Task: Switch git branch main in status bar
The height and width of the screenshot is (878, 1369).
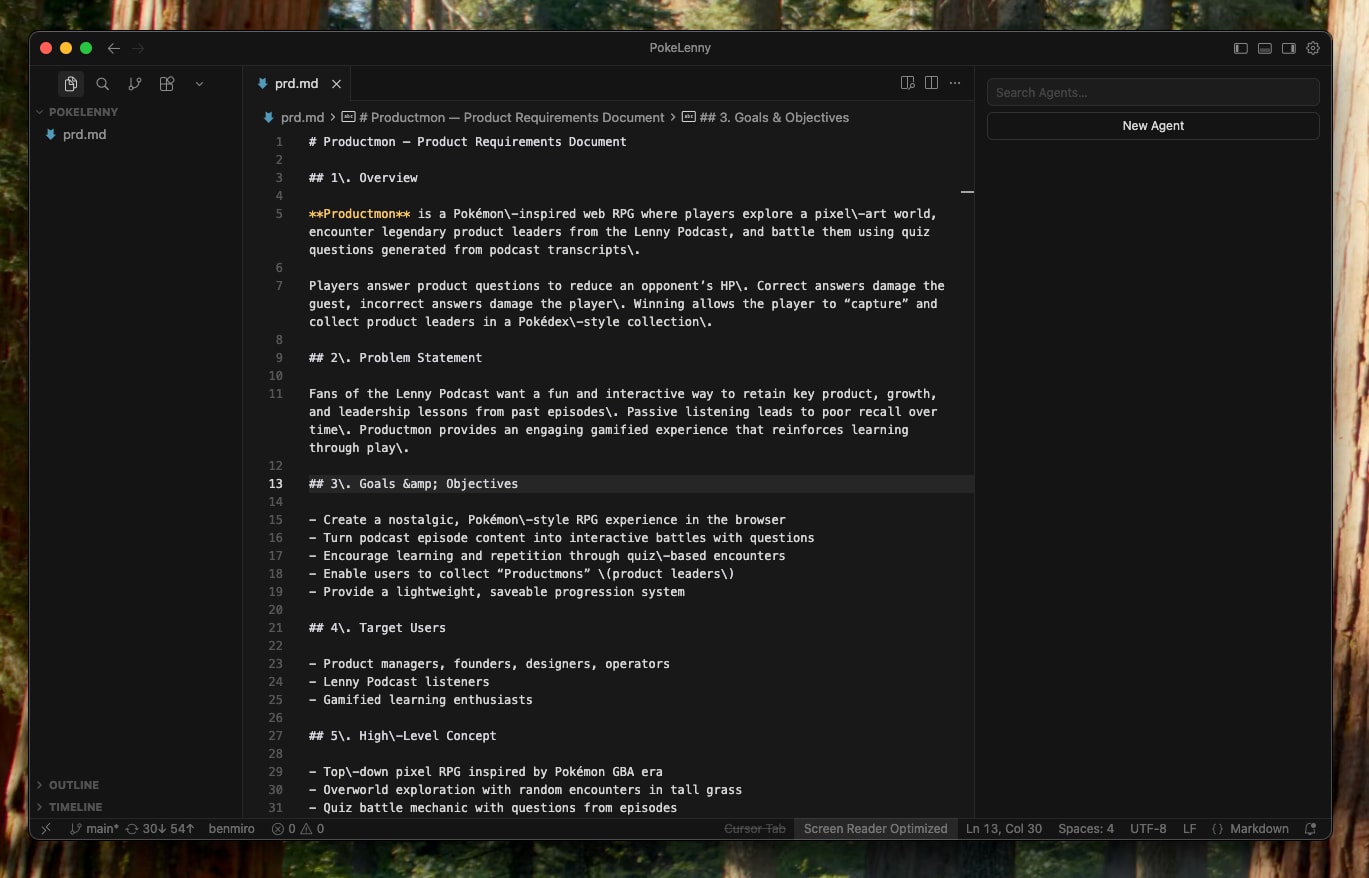Action: click(94, 829)
